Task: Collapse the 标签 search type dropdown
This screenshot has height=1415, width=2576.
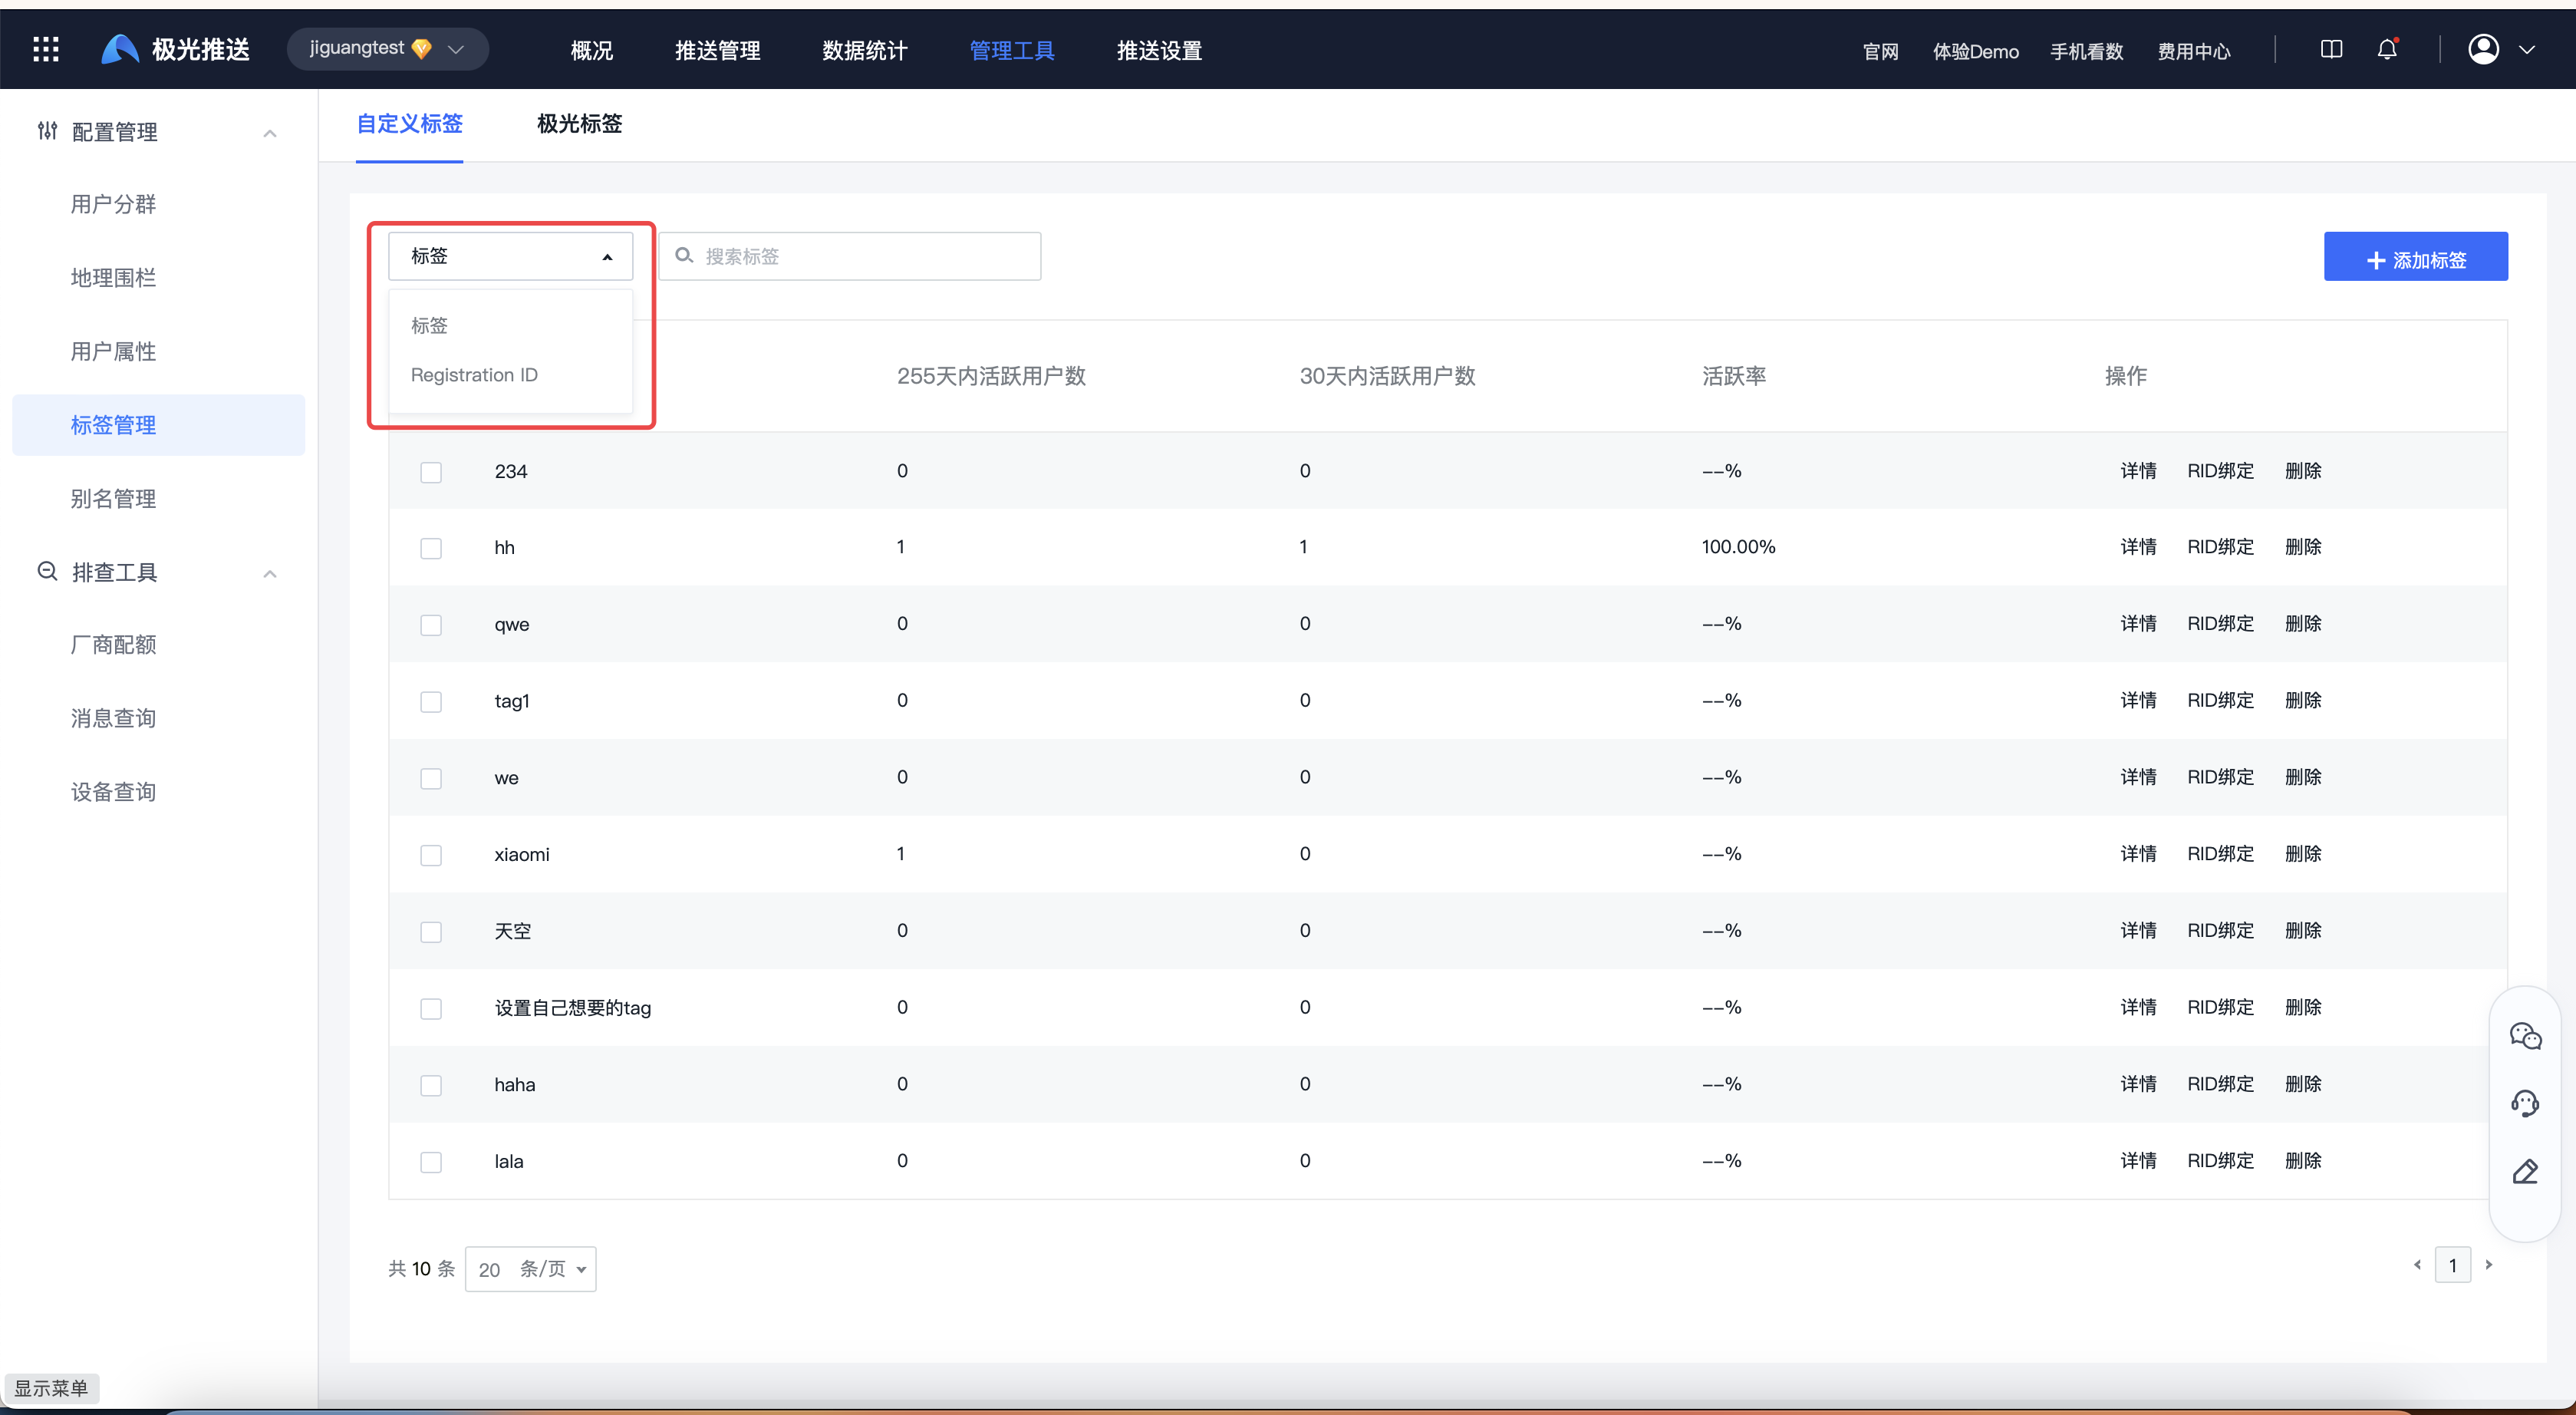Action: [x=510, y=256]
